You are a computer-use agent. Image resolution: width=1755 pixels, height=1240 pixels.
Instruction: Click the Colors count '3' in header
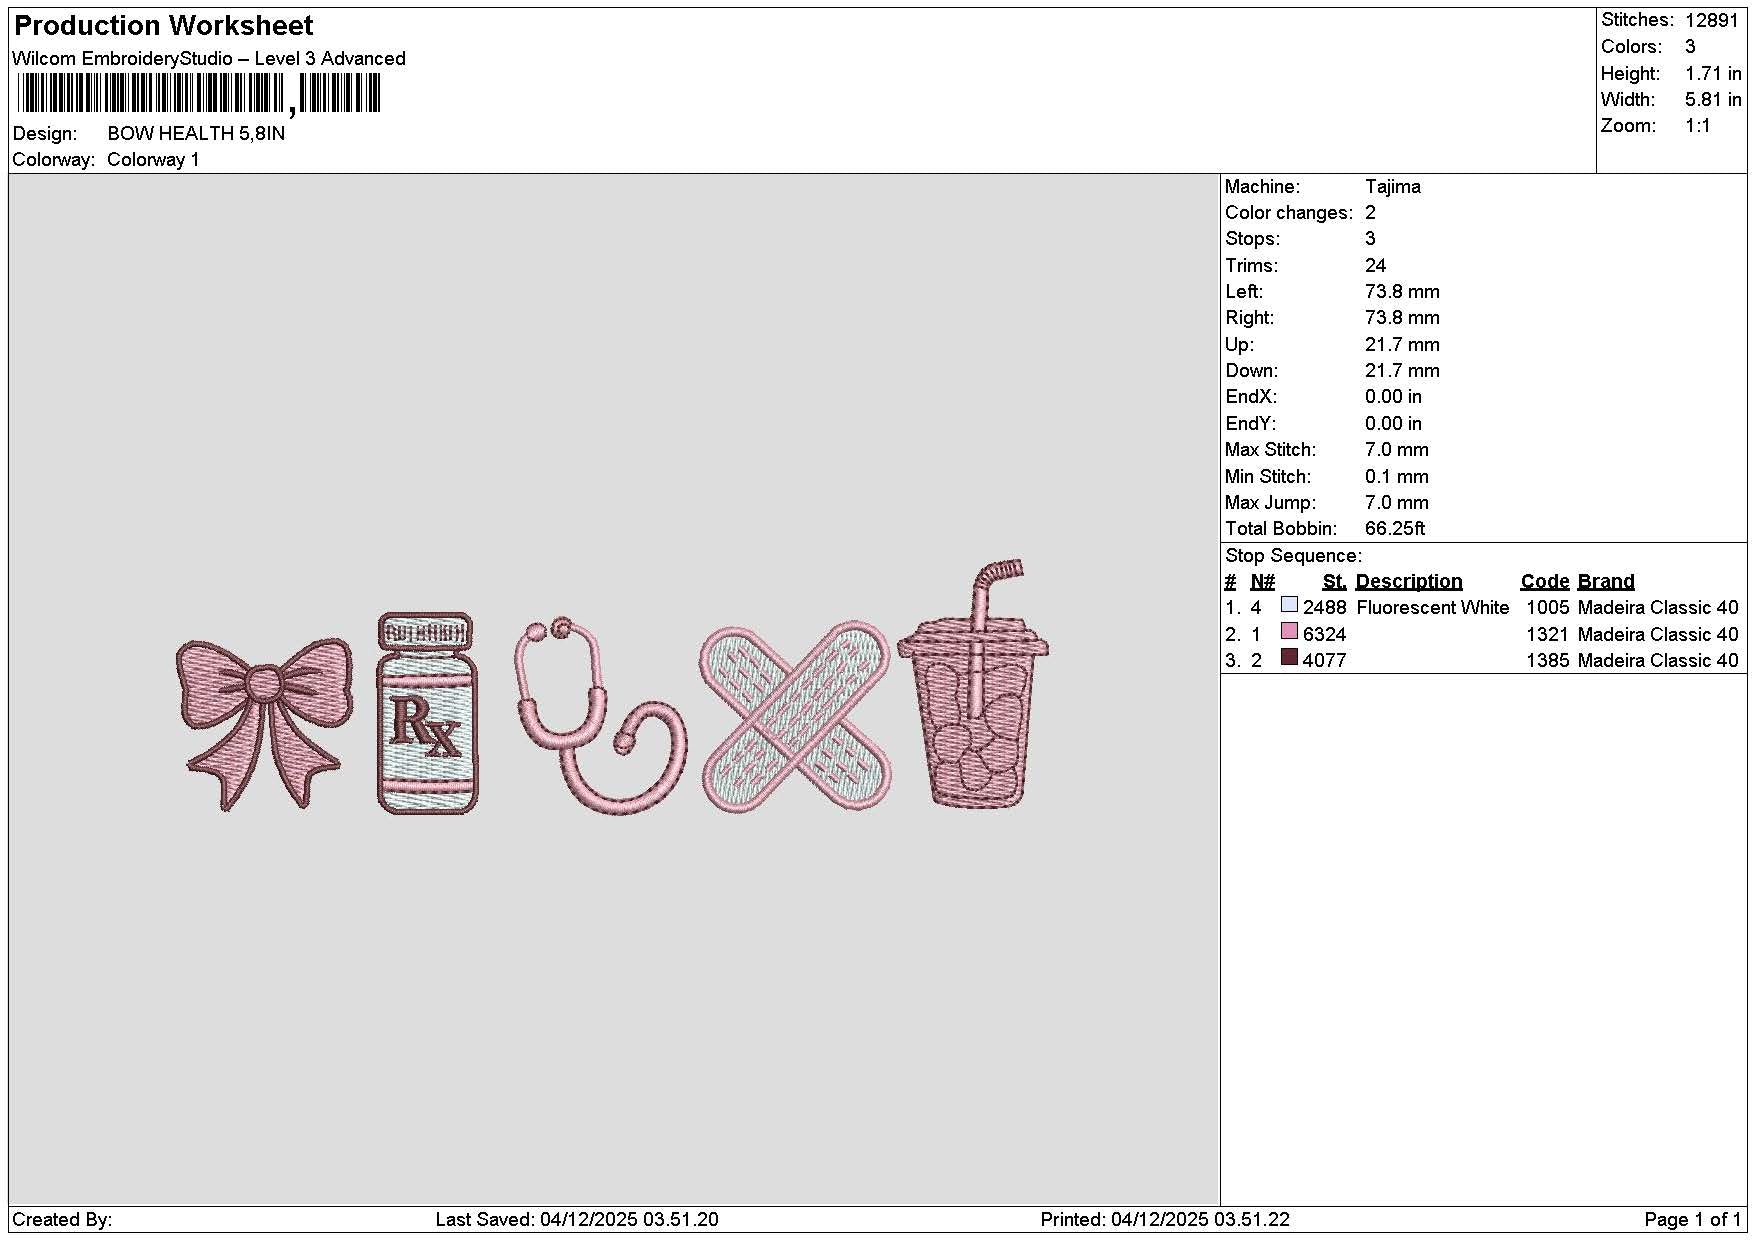click(1690, 47)
